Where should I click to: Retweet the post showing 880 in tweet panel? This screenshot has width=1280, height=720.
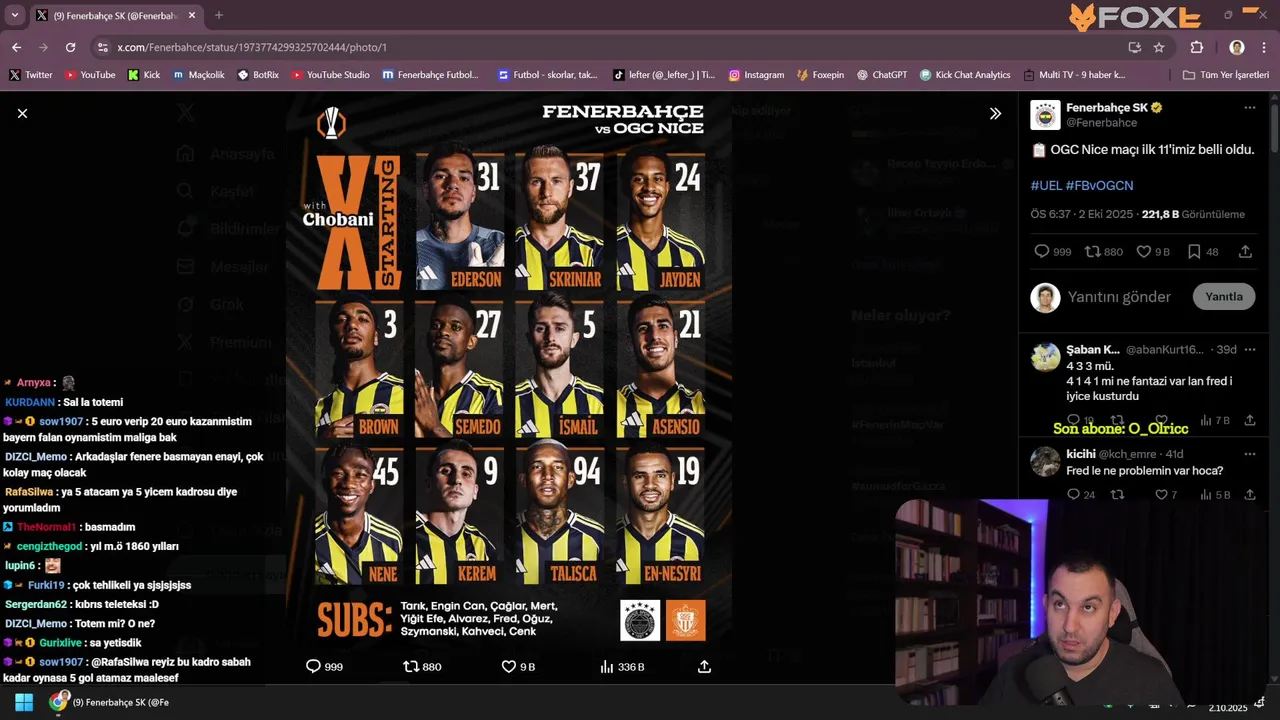point(1093,252)
